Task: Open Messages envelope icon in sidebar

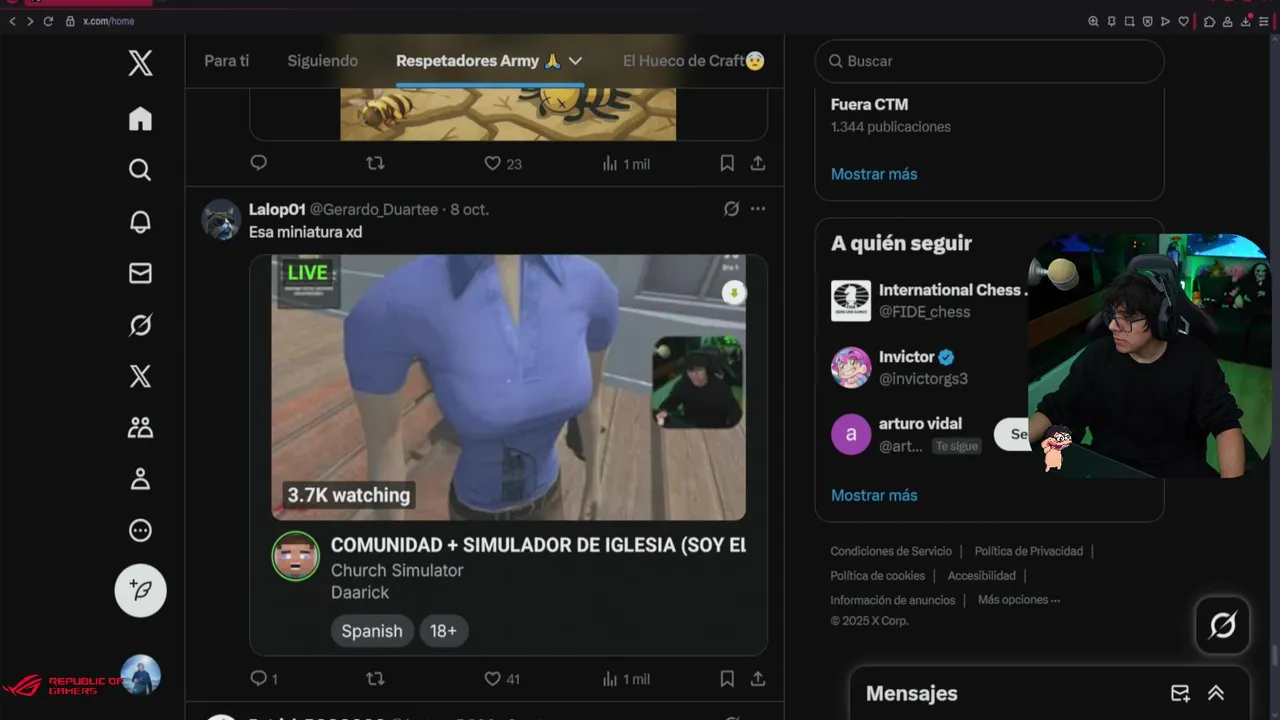Action: pos(140,273)
